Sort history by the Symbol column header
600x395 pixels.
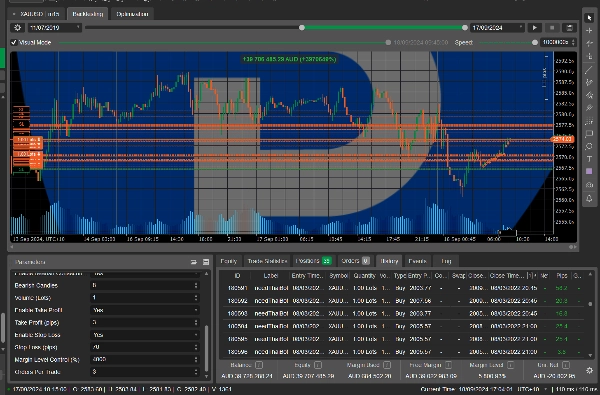point(339,276)
